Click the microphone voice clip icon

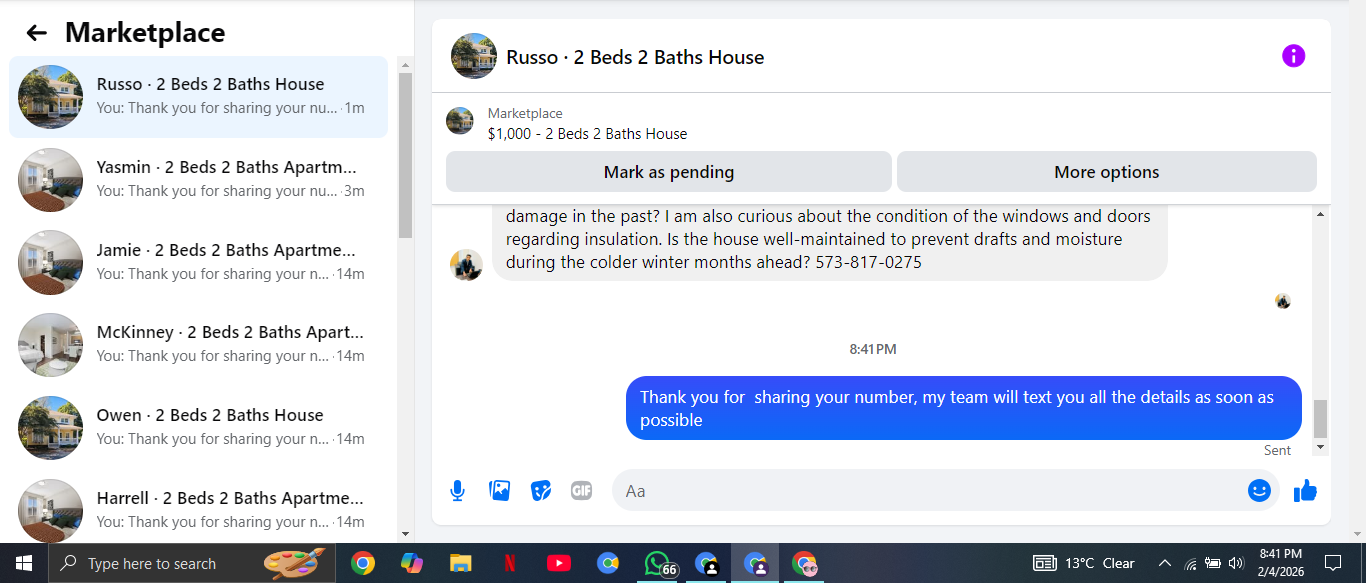pyautogui.click(x=457, y=491)
